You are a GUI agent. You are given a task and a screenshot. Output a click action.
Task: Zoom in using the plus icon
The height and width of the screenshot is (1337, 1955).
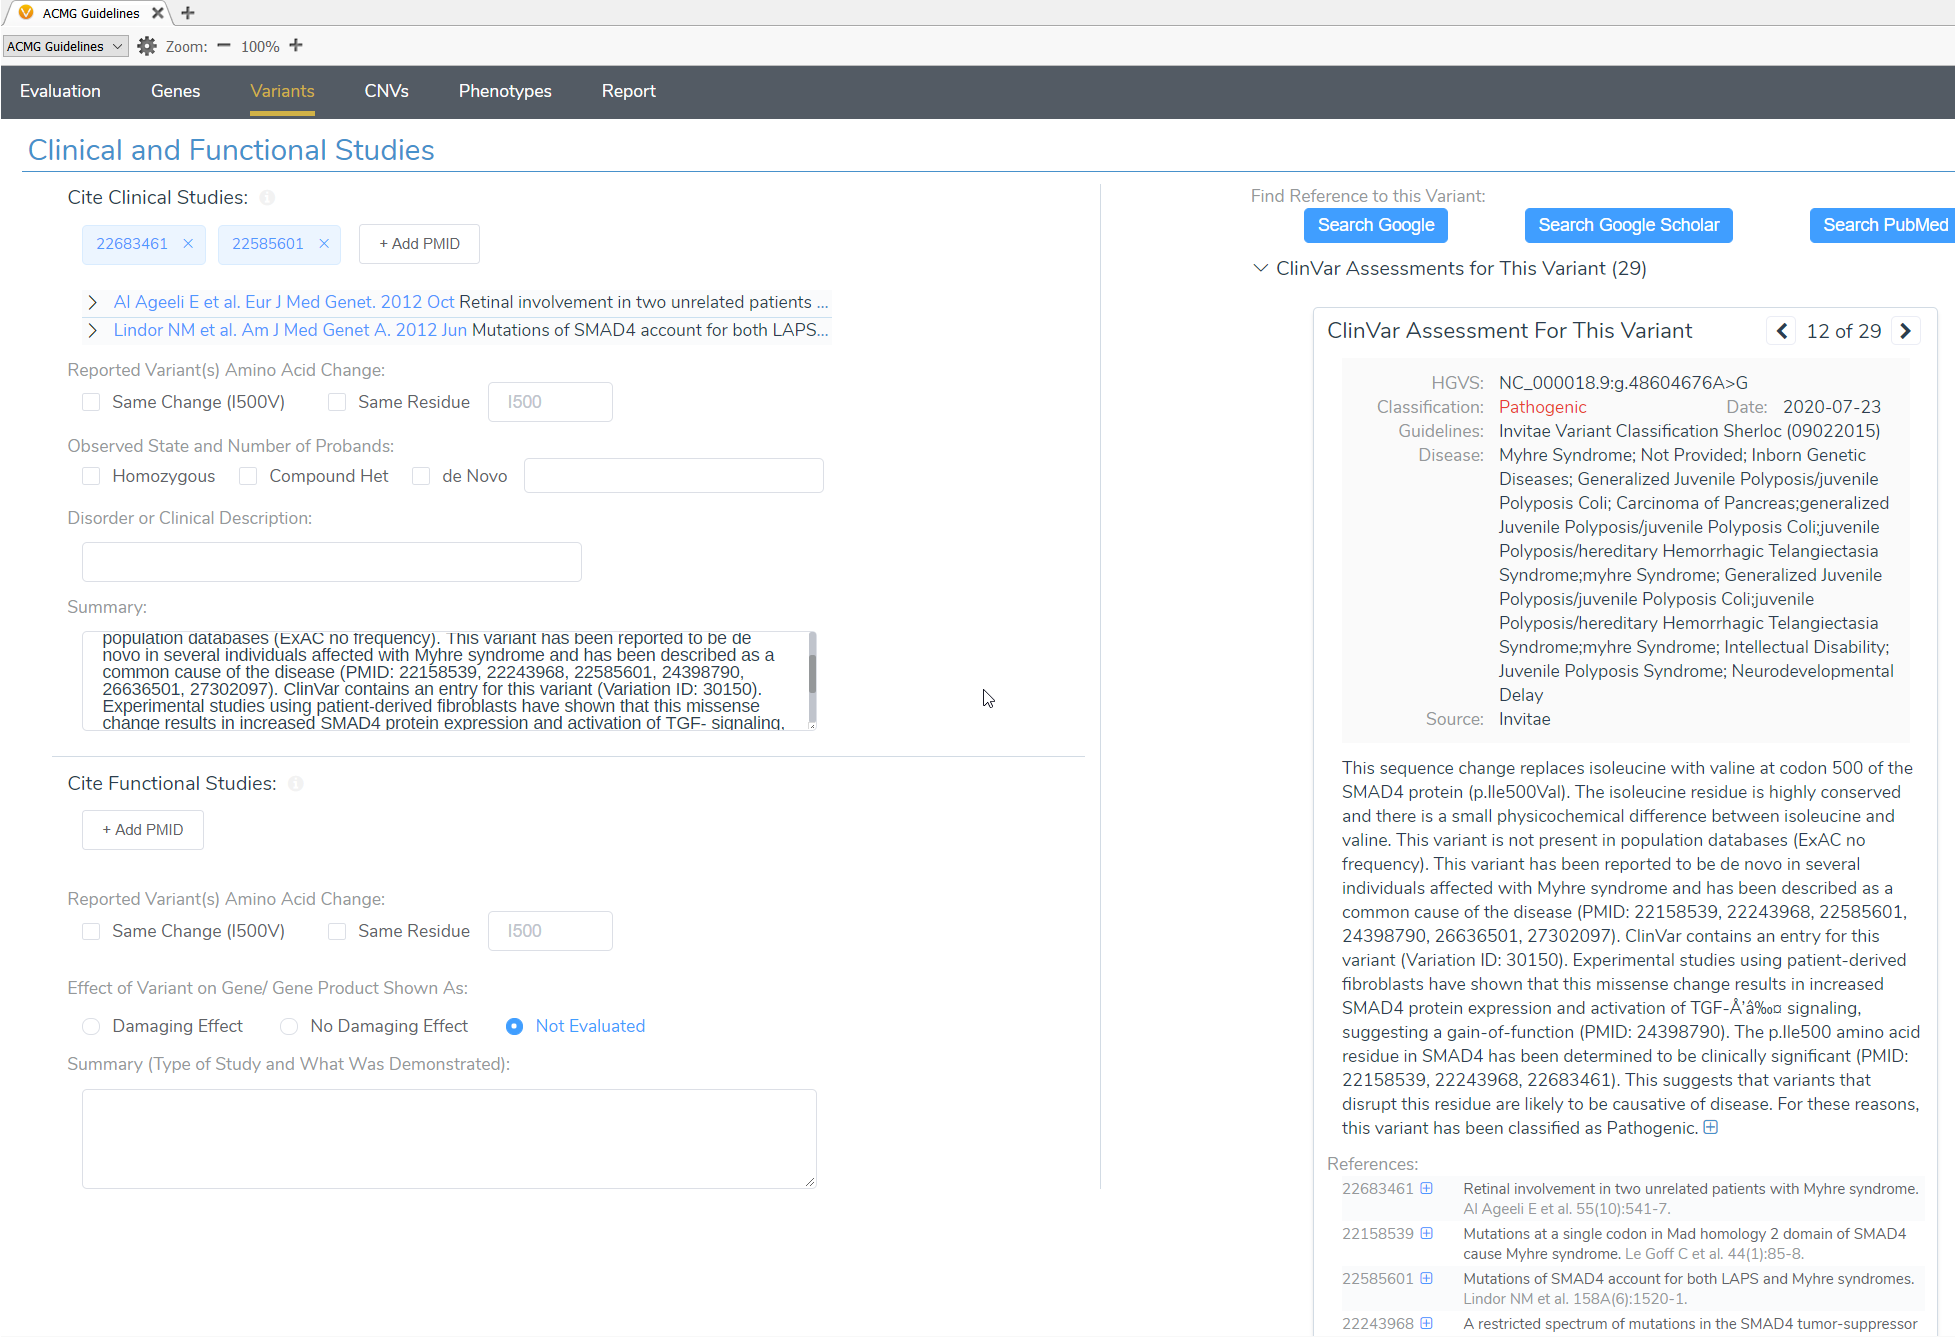pos(295,46)
